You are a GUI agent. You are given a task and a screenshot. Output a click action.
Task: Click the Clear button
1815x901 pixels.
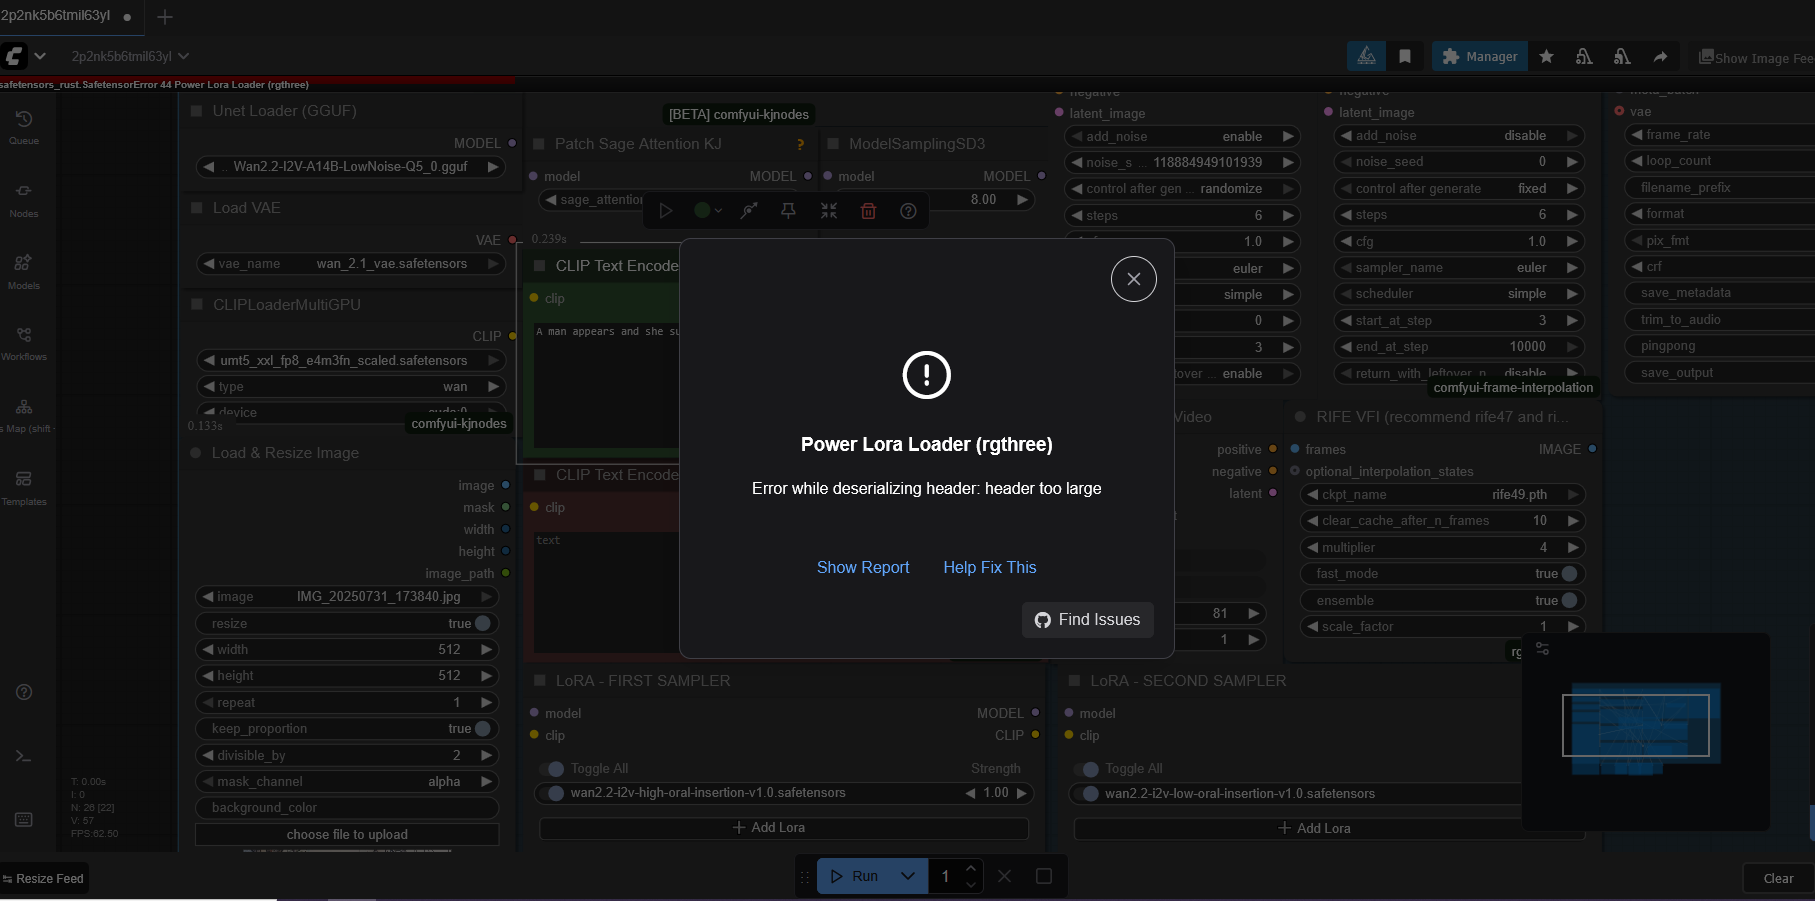[1778, 878]
